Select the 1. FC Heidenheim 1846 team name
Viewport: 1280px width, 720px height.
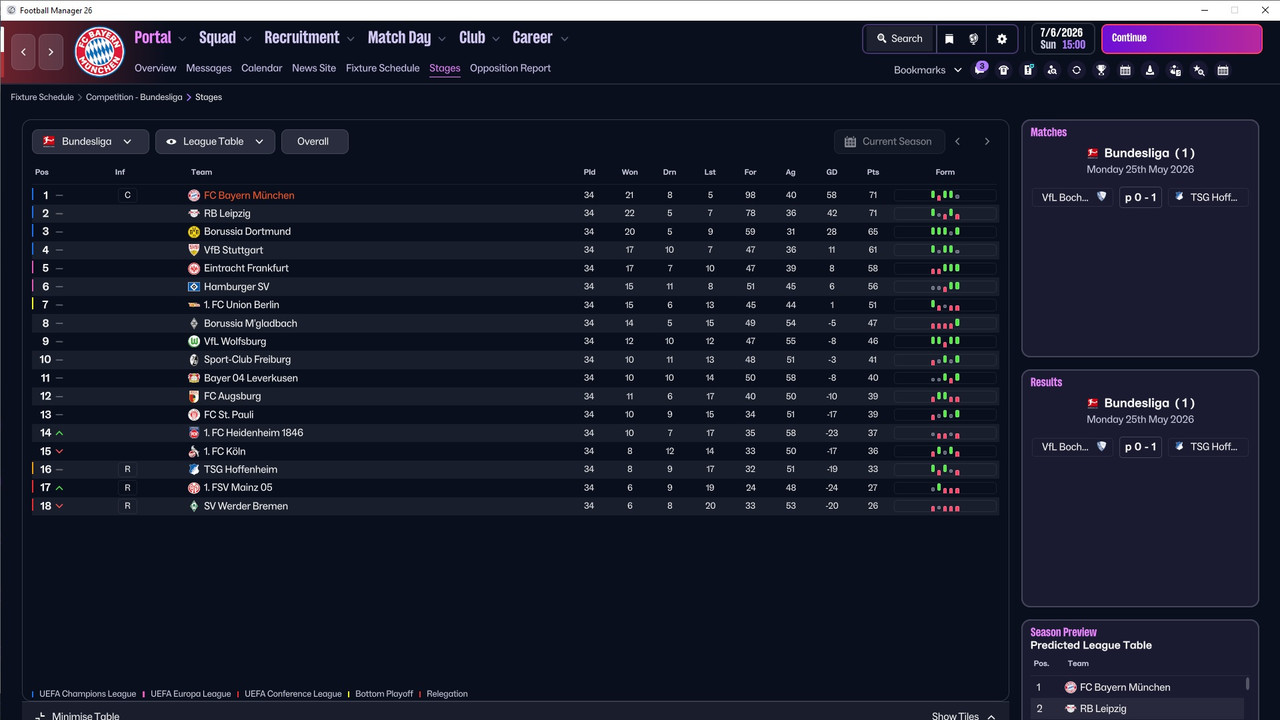point(253,433)
